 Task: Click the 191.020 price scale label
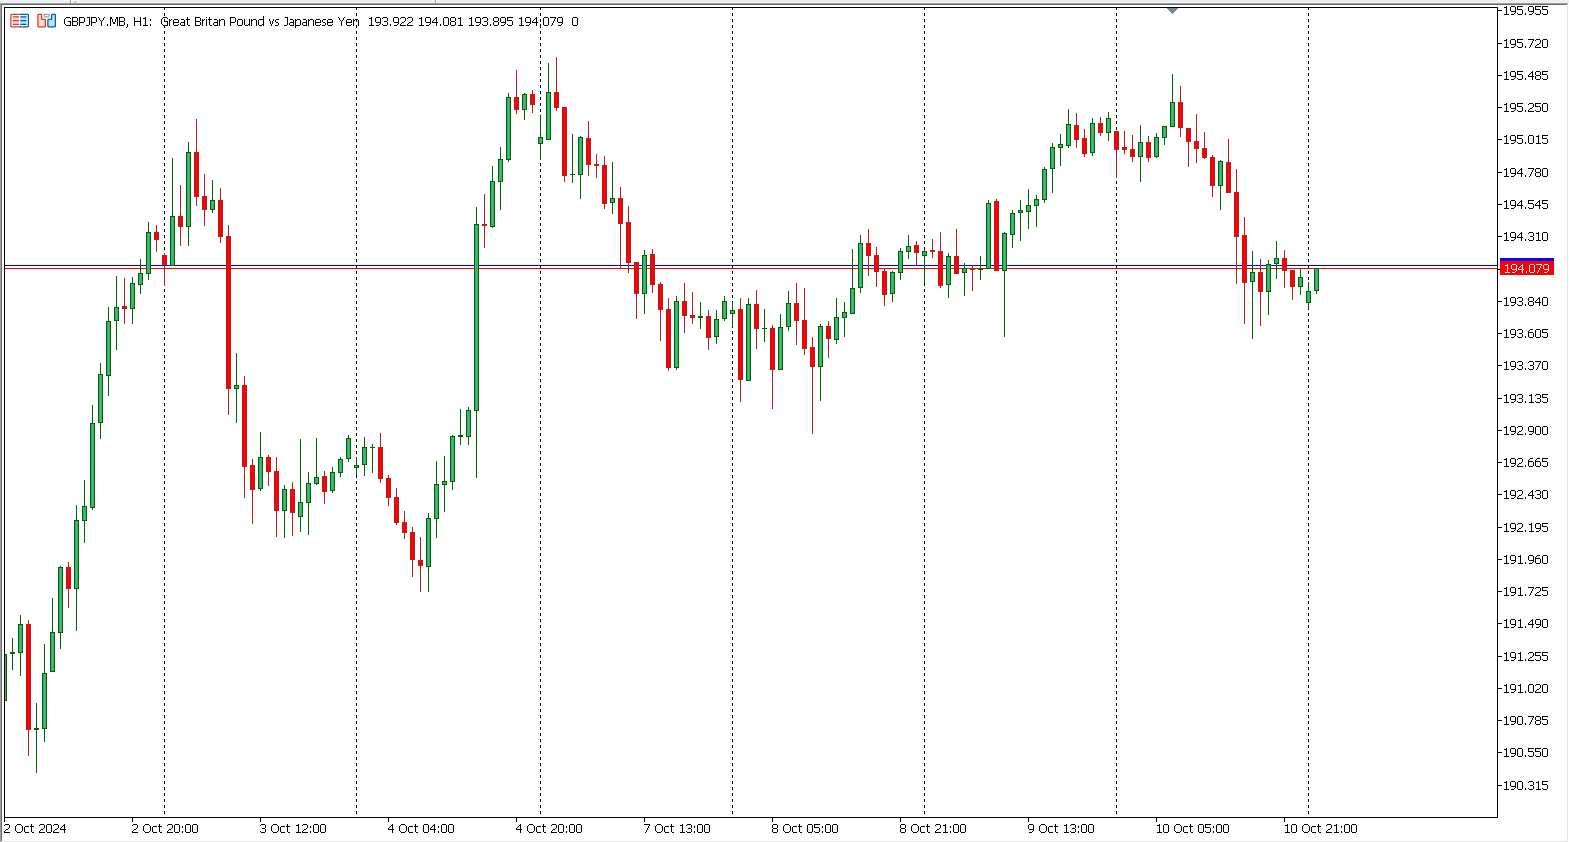[x=1526, y=689]
